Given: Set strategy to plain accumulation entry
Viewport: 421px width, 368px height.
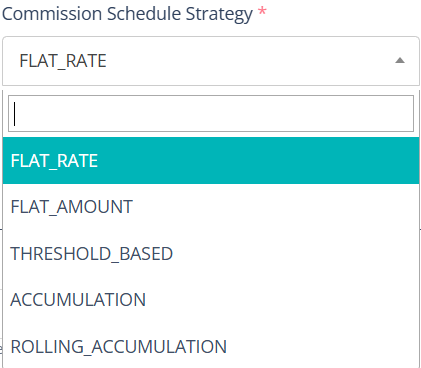Looking at the screenshot, I should tap(211, 300).
